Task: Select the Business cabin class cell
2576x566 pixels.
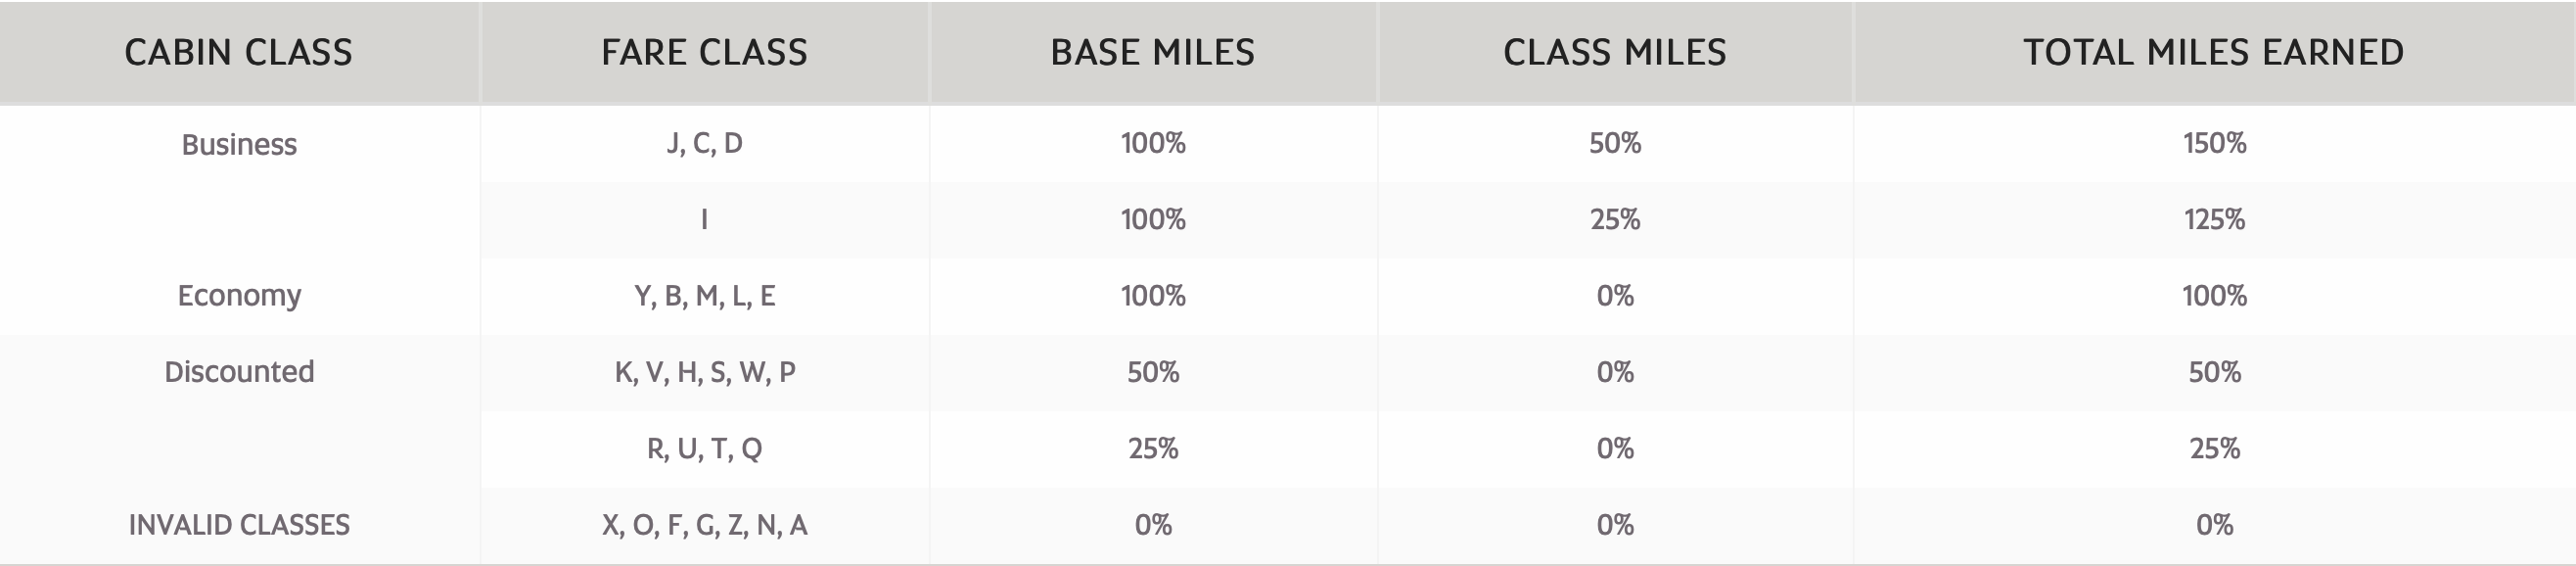Action: 239,144
